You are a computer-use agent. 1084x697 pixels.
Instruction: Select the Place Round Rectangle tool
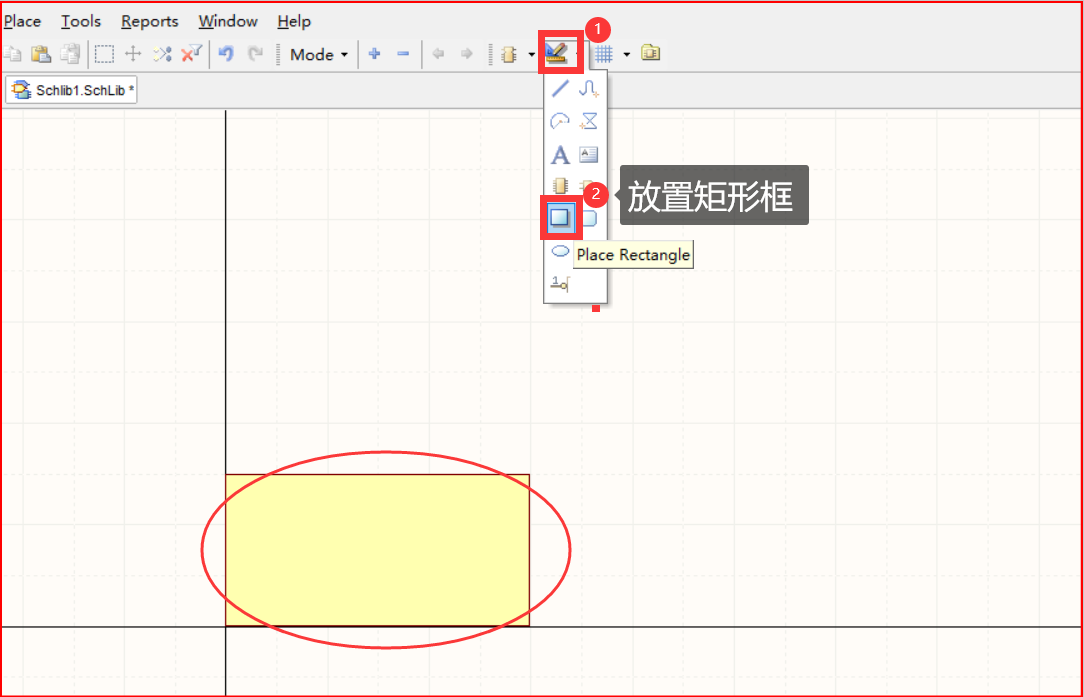click(589, 219)
